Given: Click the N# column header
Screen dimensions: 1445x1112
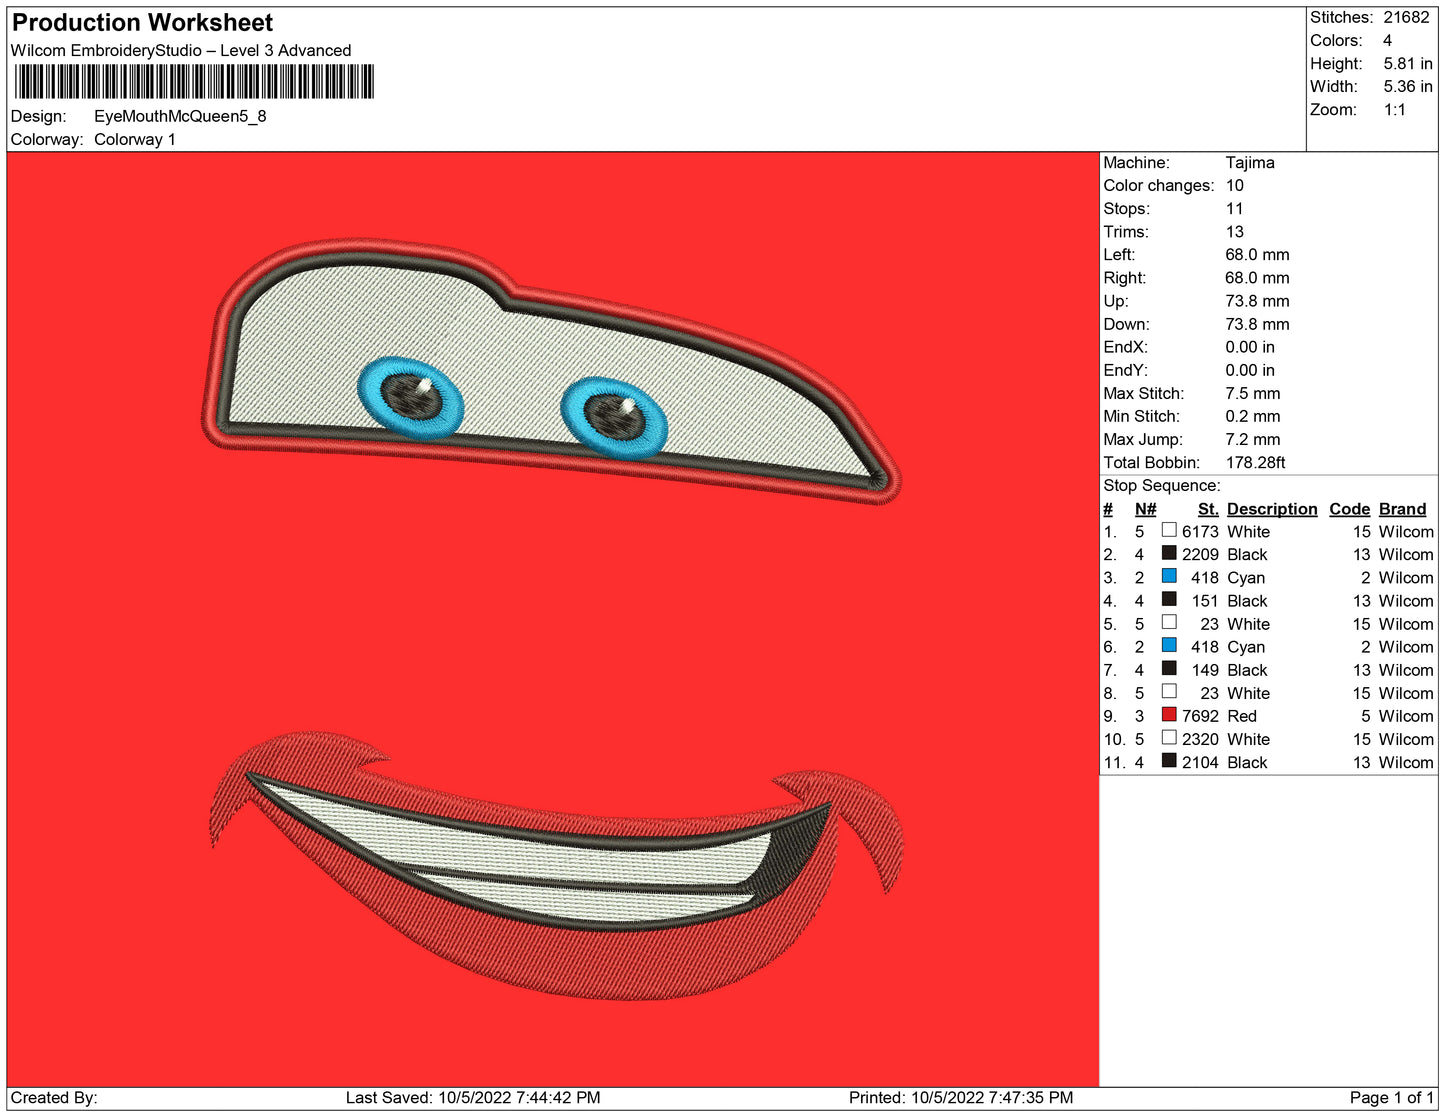Looking at the screenshot, I should [x=1145, y=509].
